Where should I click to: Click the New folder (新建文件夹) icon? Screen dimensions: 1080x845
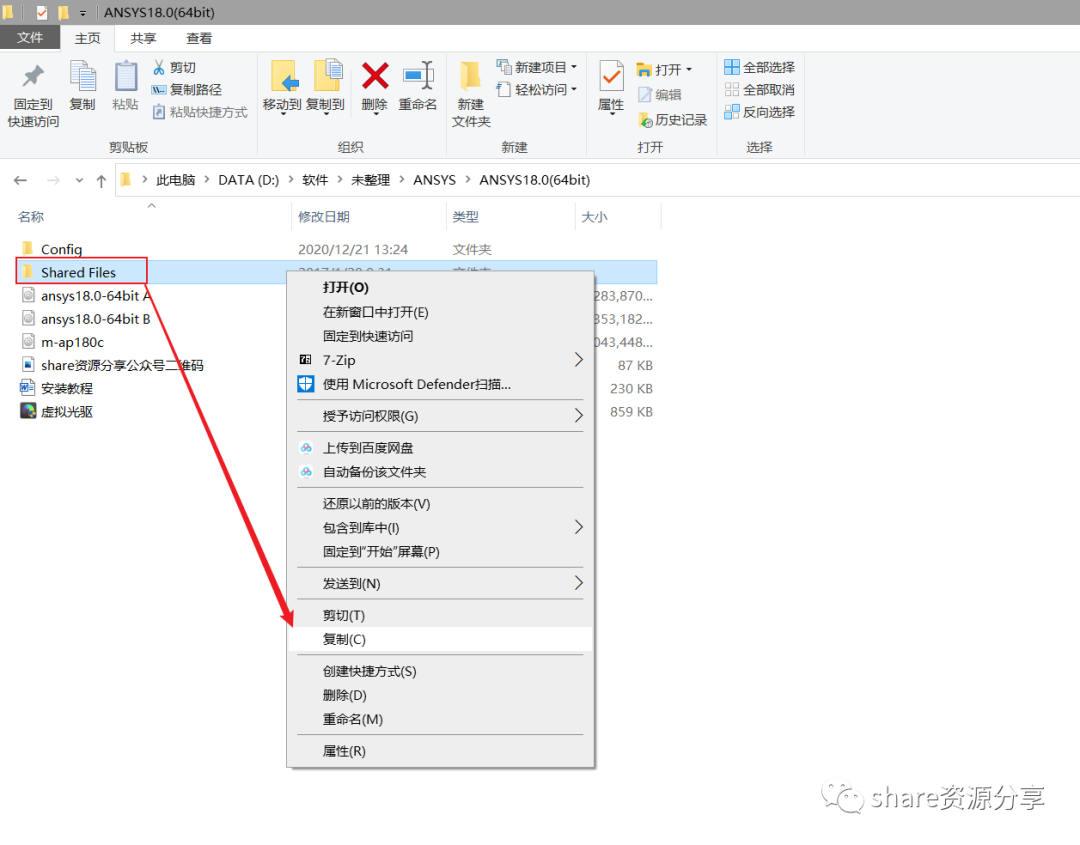click(470, 76)
